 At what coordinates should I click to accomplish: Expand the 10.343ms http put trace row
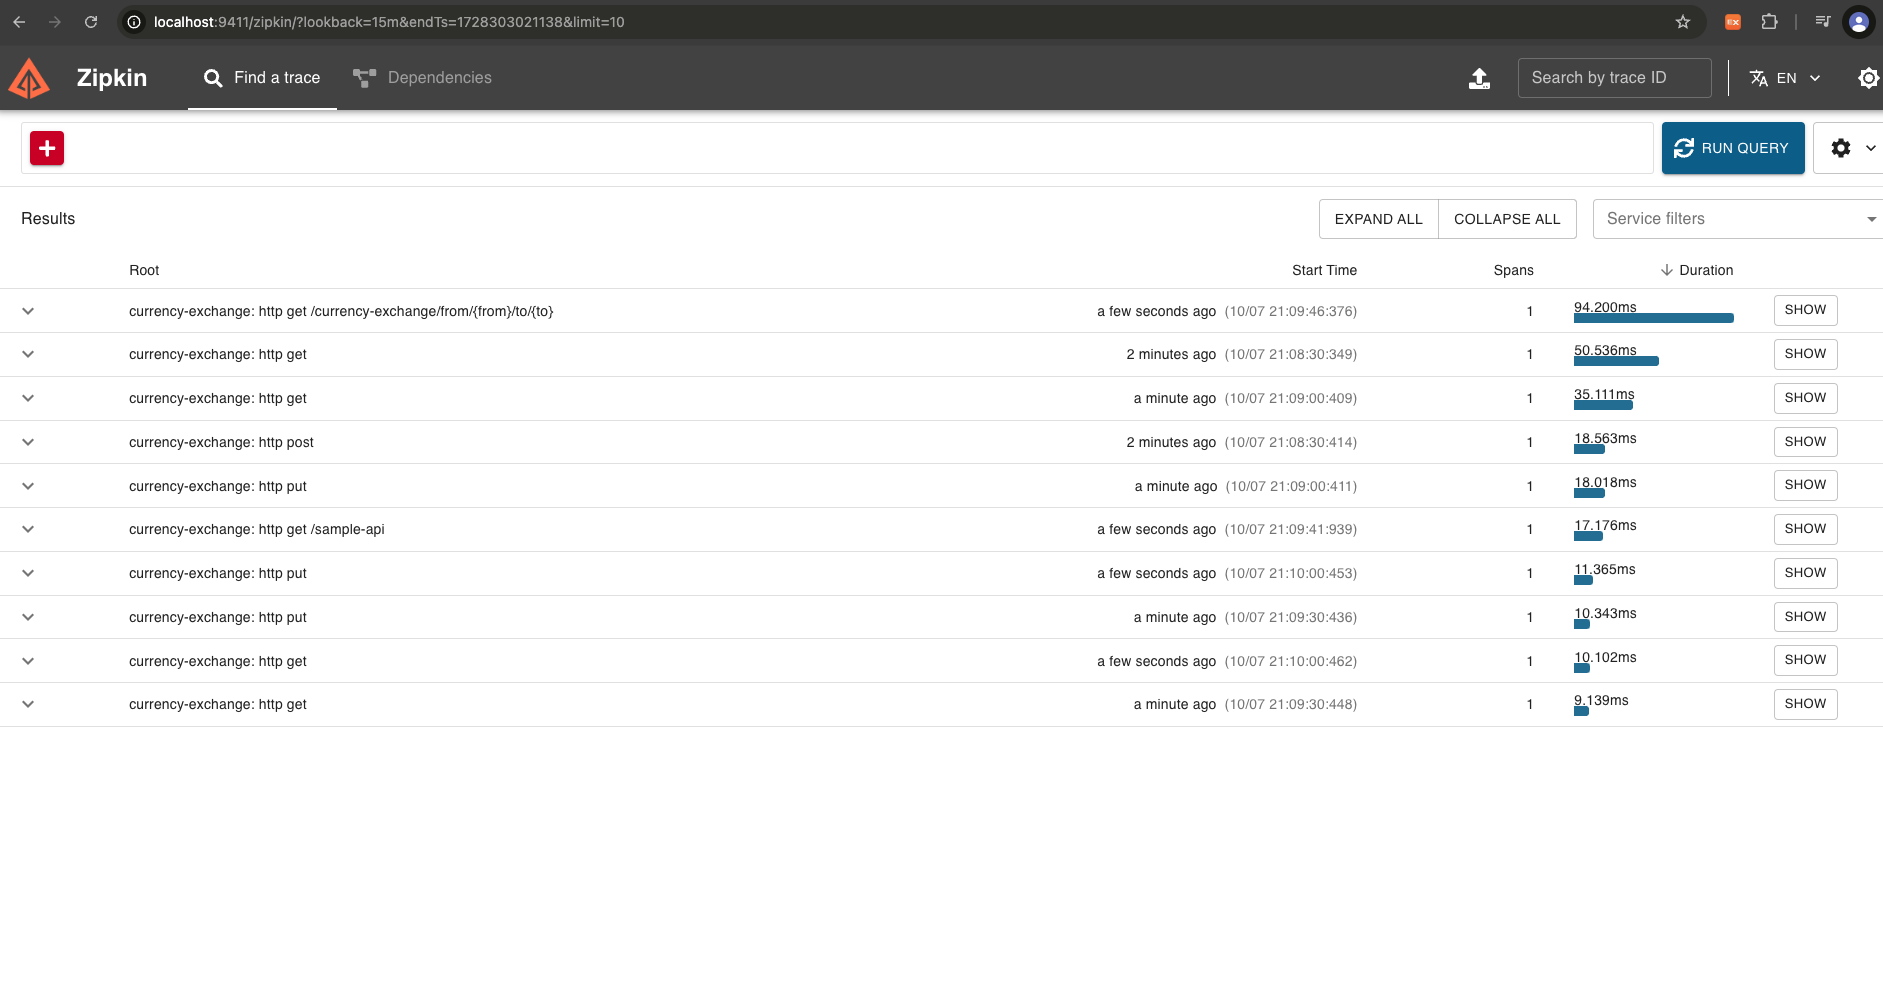(x=28, y=617)
